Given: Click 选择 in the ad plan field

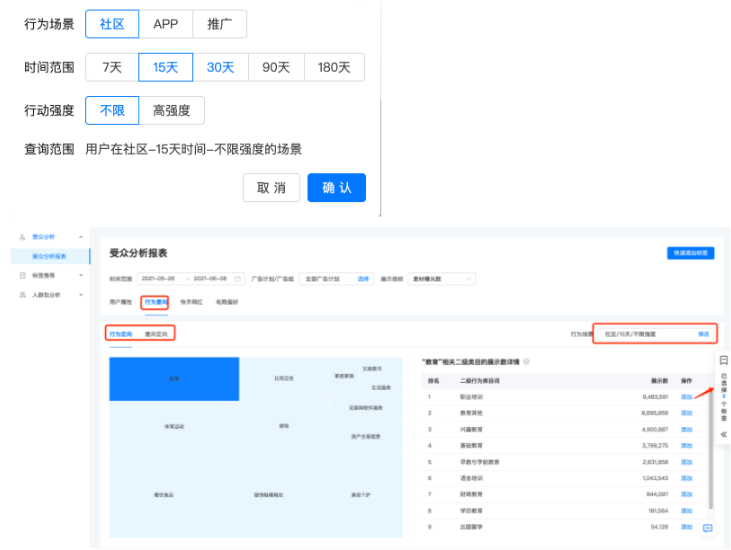Looking at the screenshot, I should pyautogui.click(x=363, y=279).
